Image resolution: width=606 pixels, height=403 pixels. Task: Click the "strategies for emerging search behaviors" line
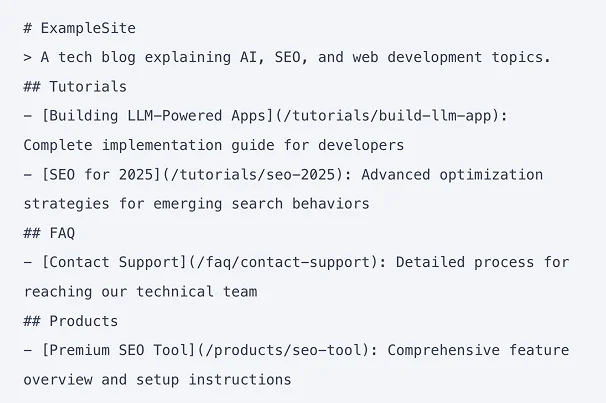(196, 204)
